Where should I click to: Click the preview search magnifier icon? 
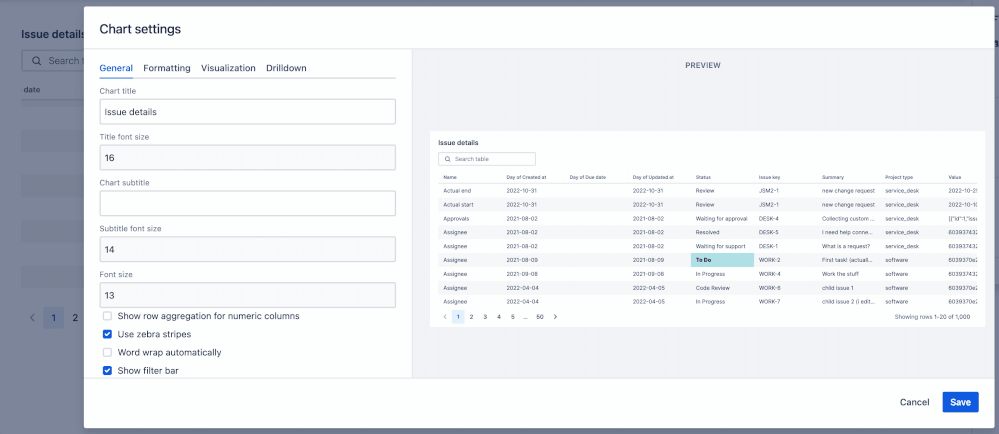pyautogui.click(x=448, y=159)
